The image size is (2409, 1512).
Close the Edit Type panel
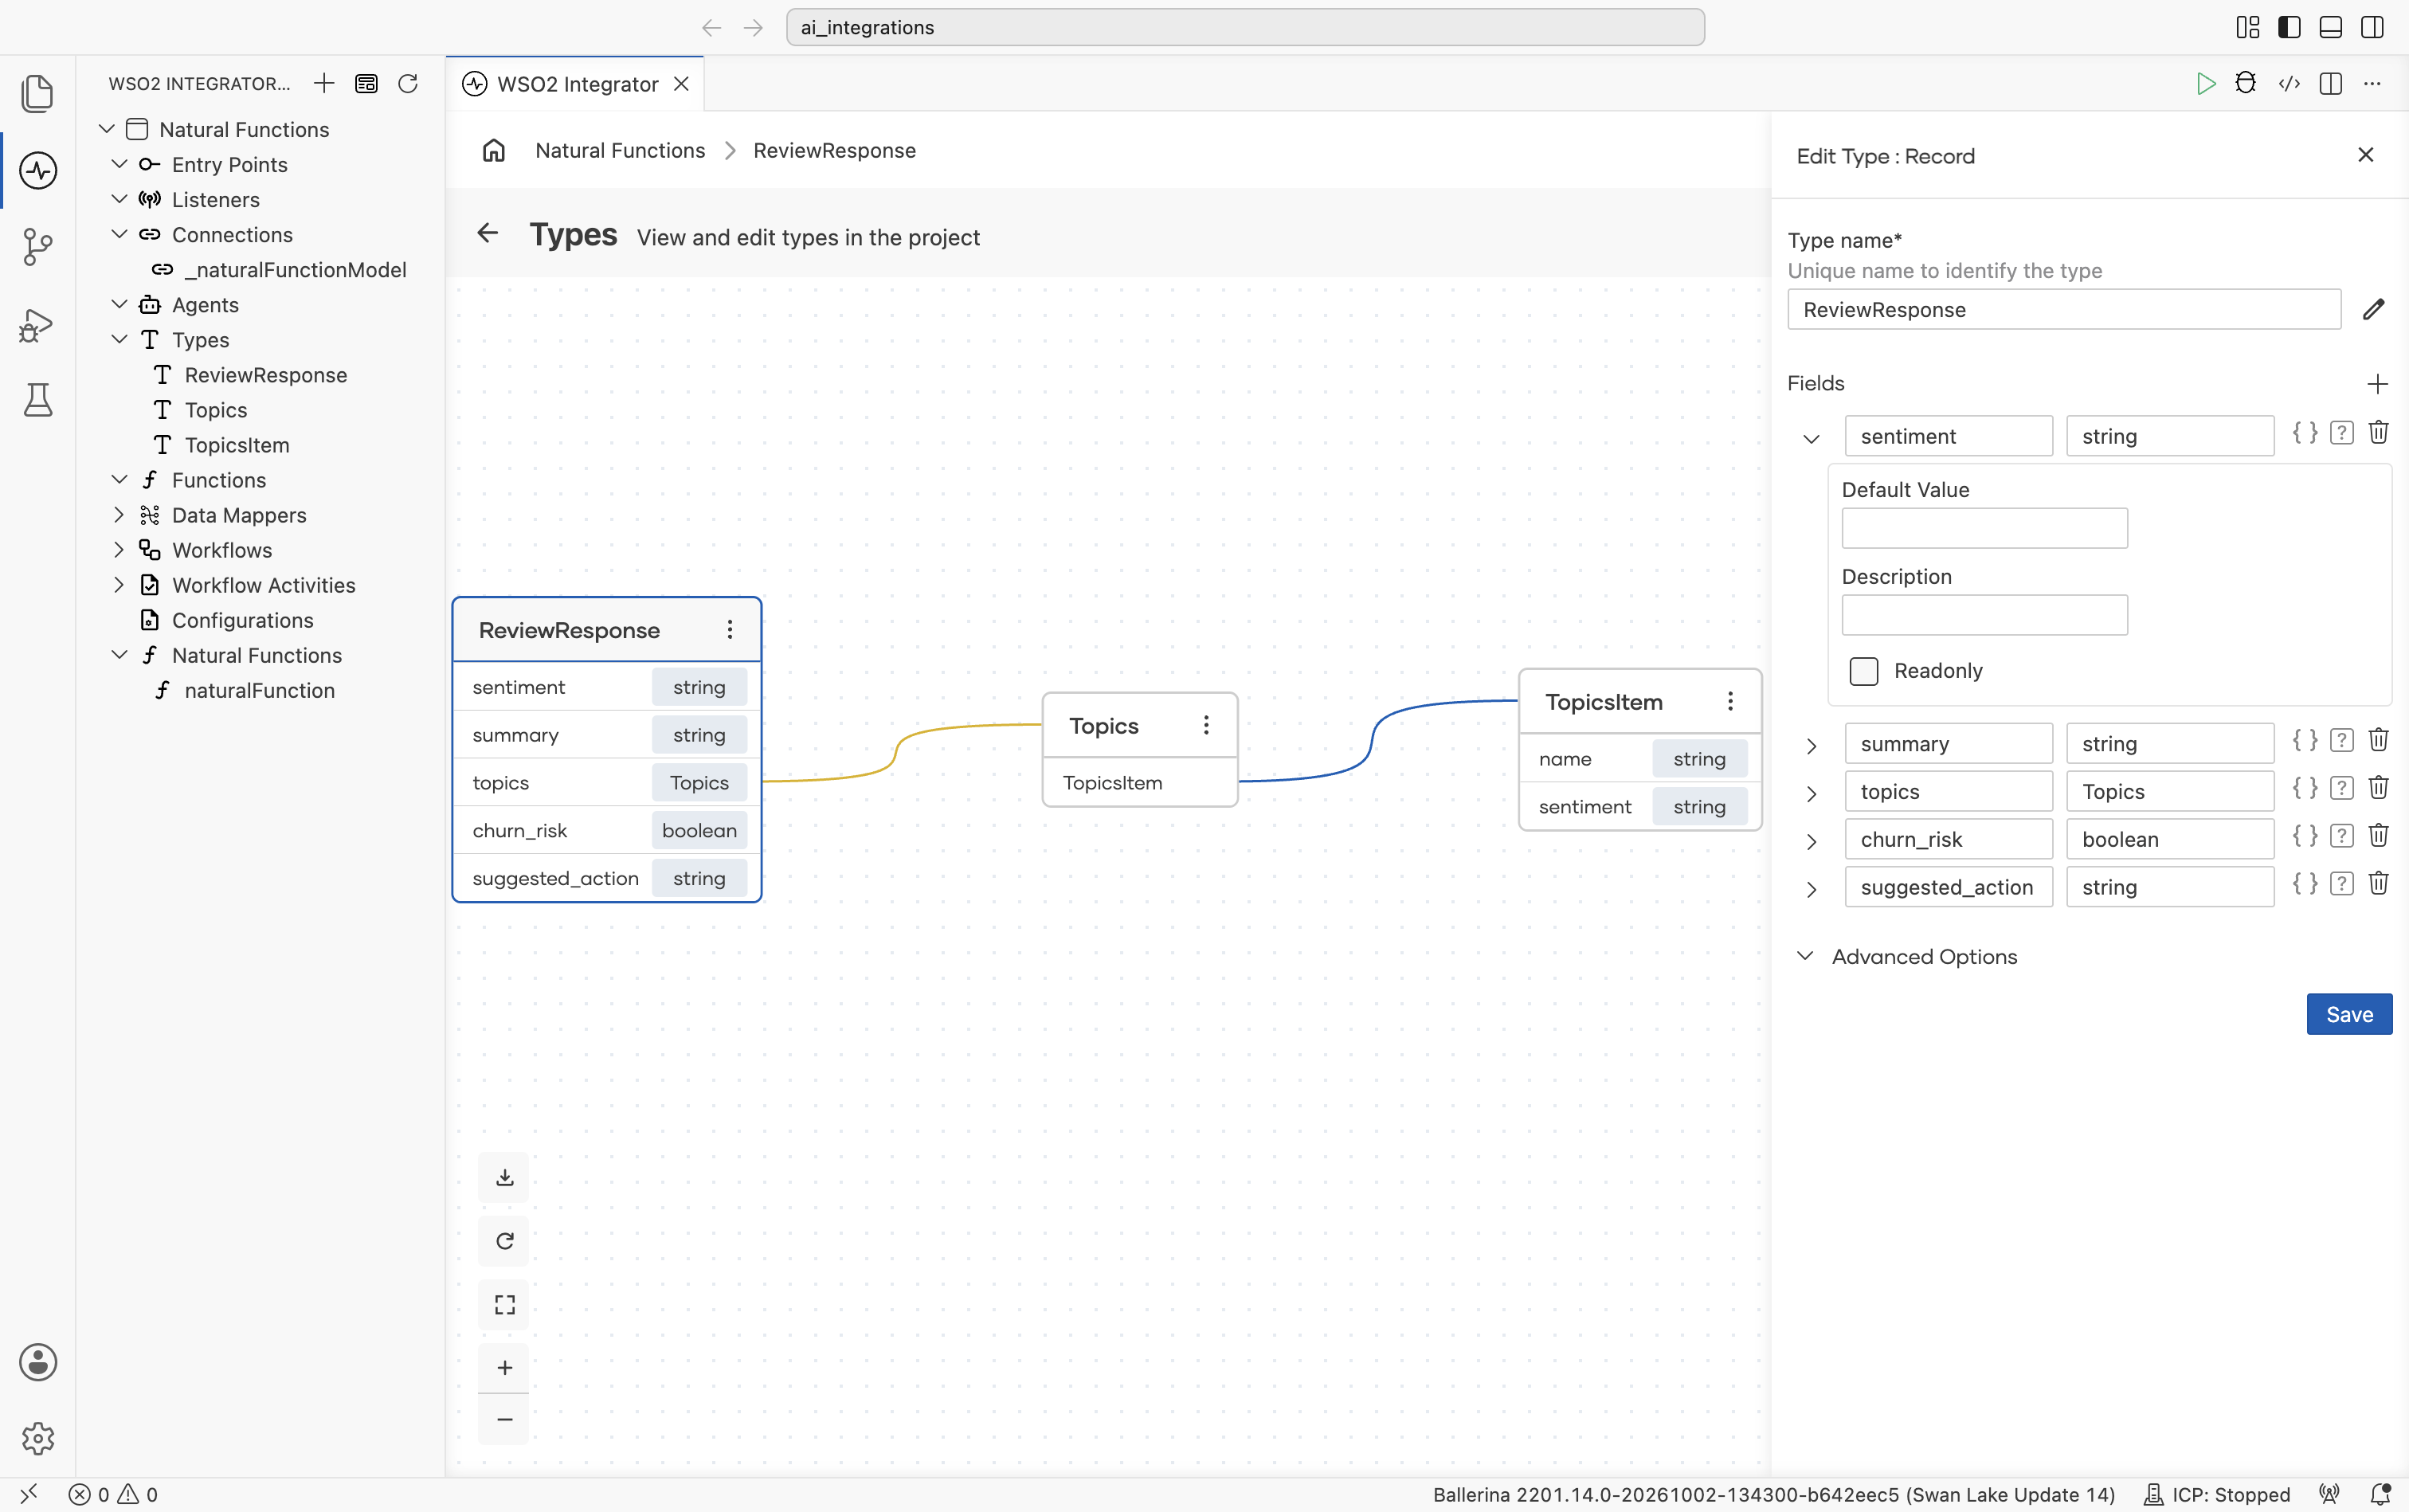[x=2366, y=155]
